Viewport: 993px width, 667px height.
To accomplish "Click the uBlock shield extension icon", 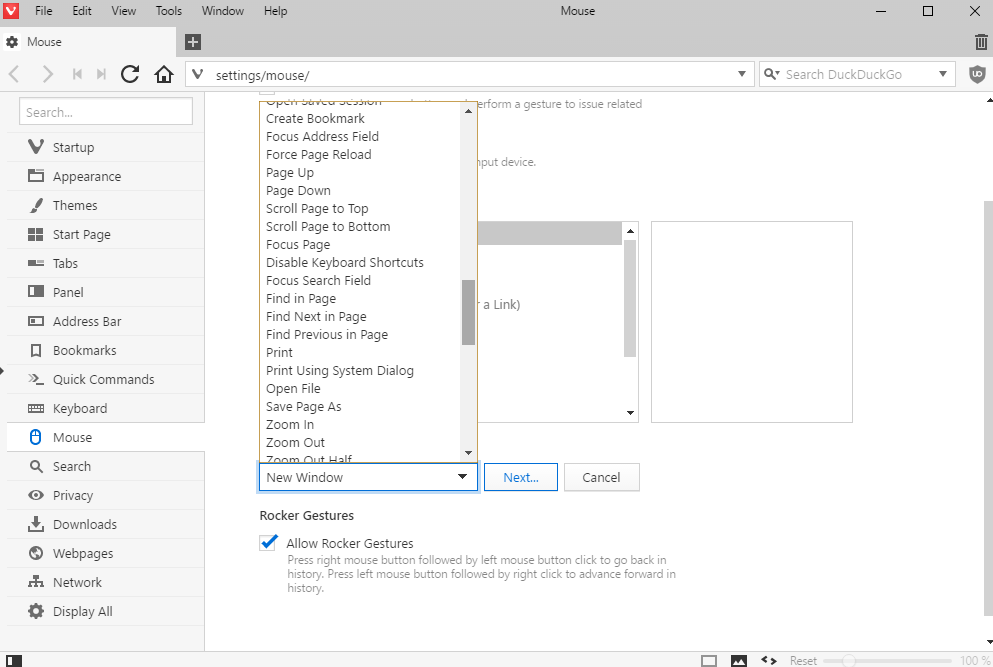I will point(978,74).
